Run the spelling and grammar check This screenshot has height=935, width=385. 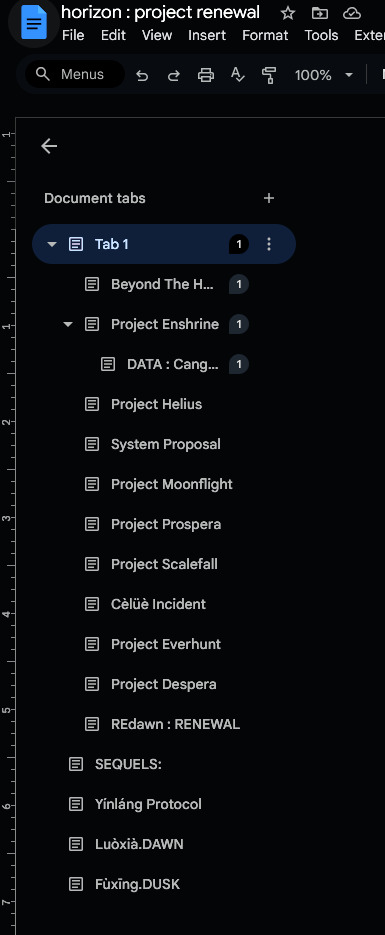238,75
